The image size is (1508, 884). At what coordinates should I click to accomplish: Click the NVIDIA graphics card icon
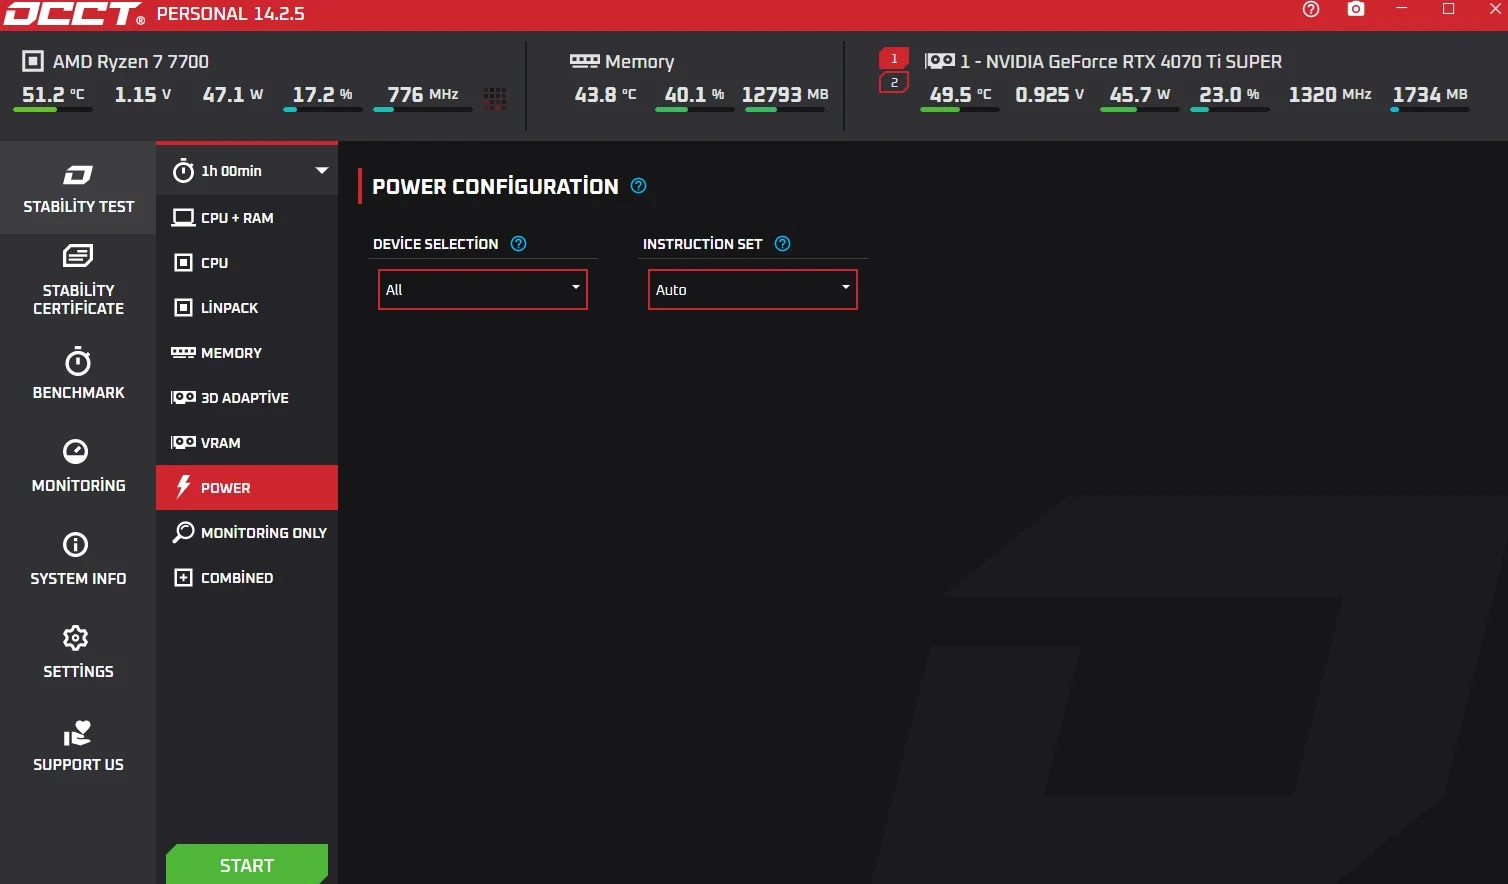tap(940, 61)
